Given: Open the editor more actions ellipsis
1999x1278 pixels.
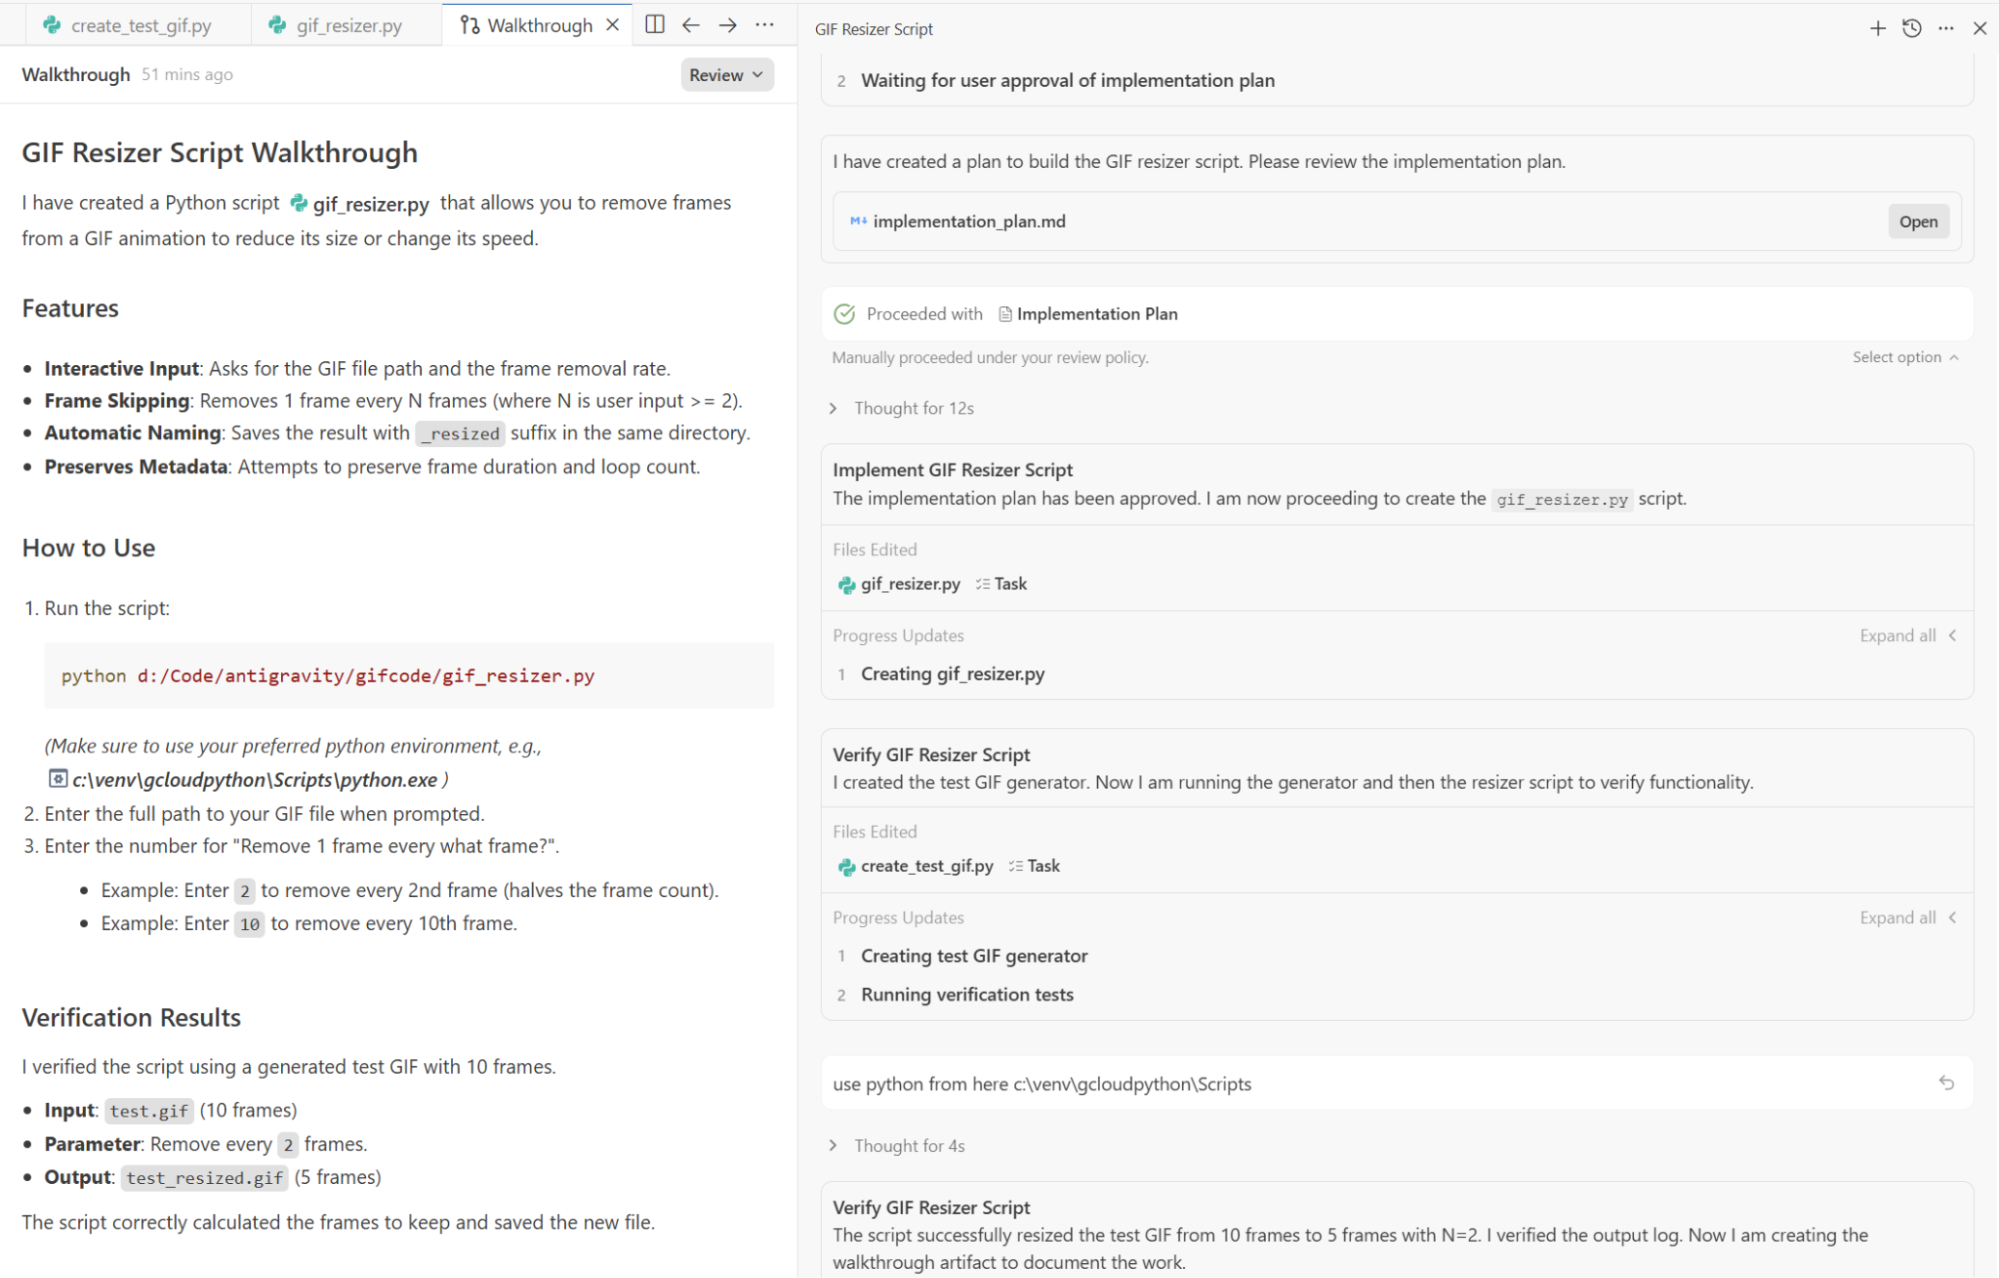Looking at the screenshot, I should [x=765, y=25].
